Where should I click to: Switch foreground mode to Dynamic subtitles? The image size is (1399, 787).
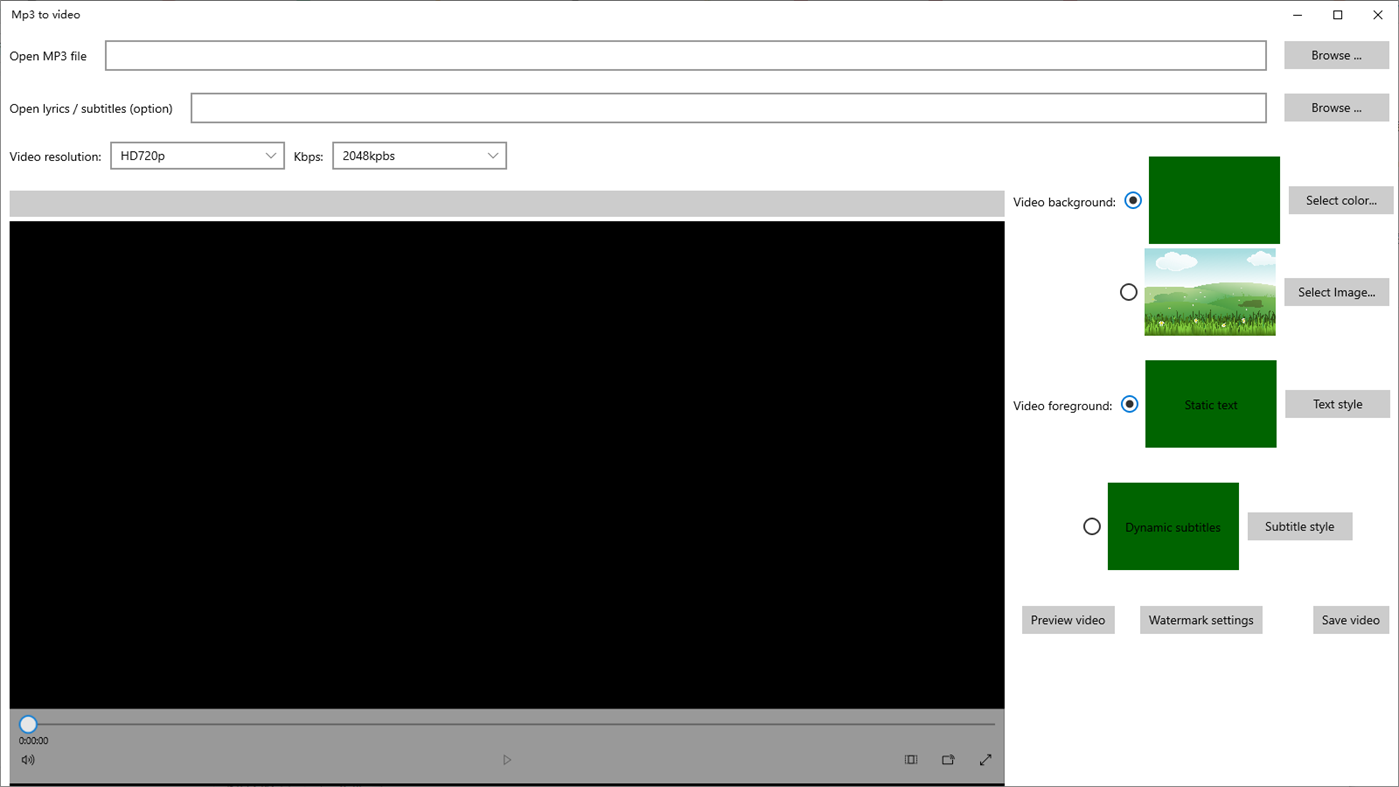[x=1091, y=525]
